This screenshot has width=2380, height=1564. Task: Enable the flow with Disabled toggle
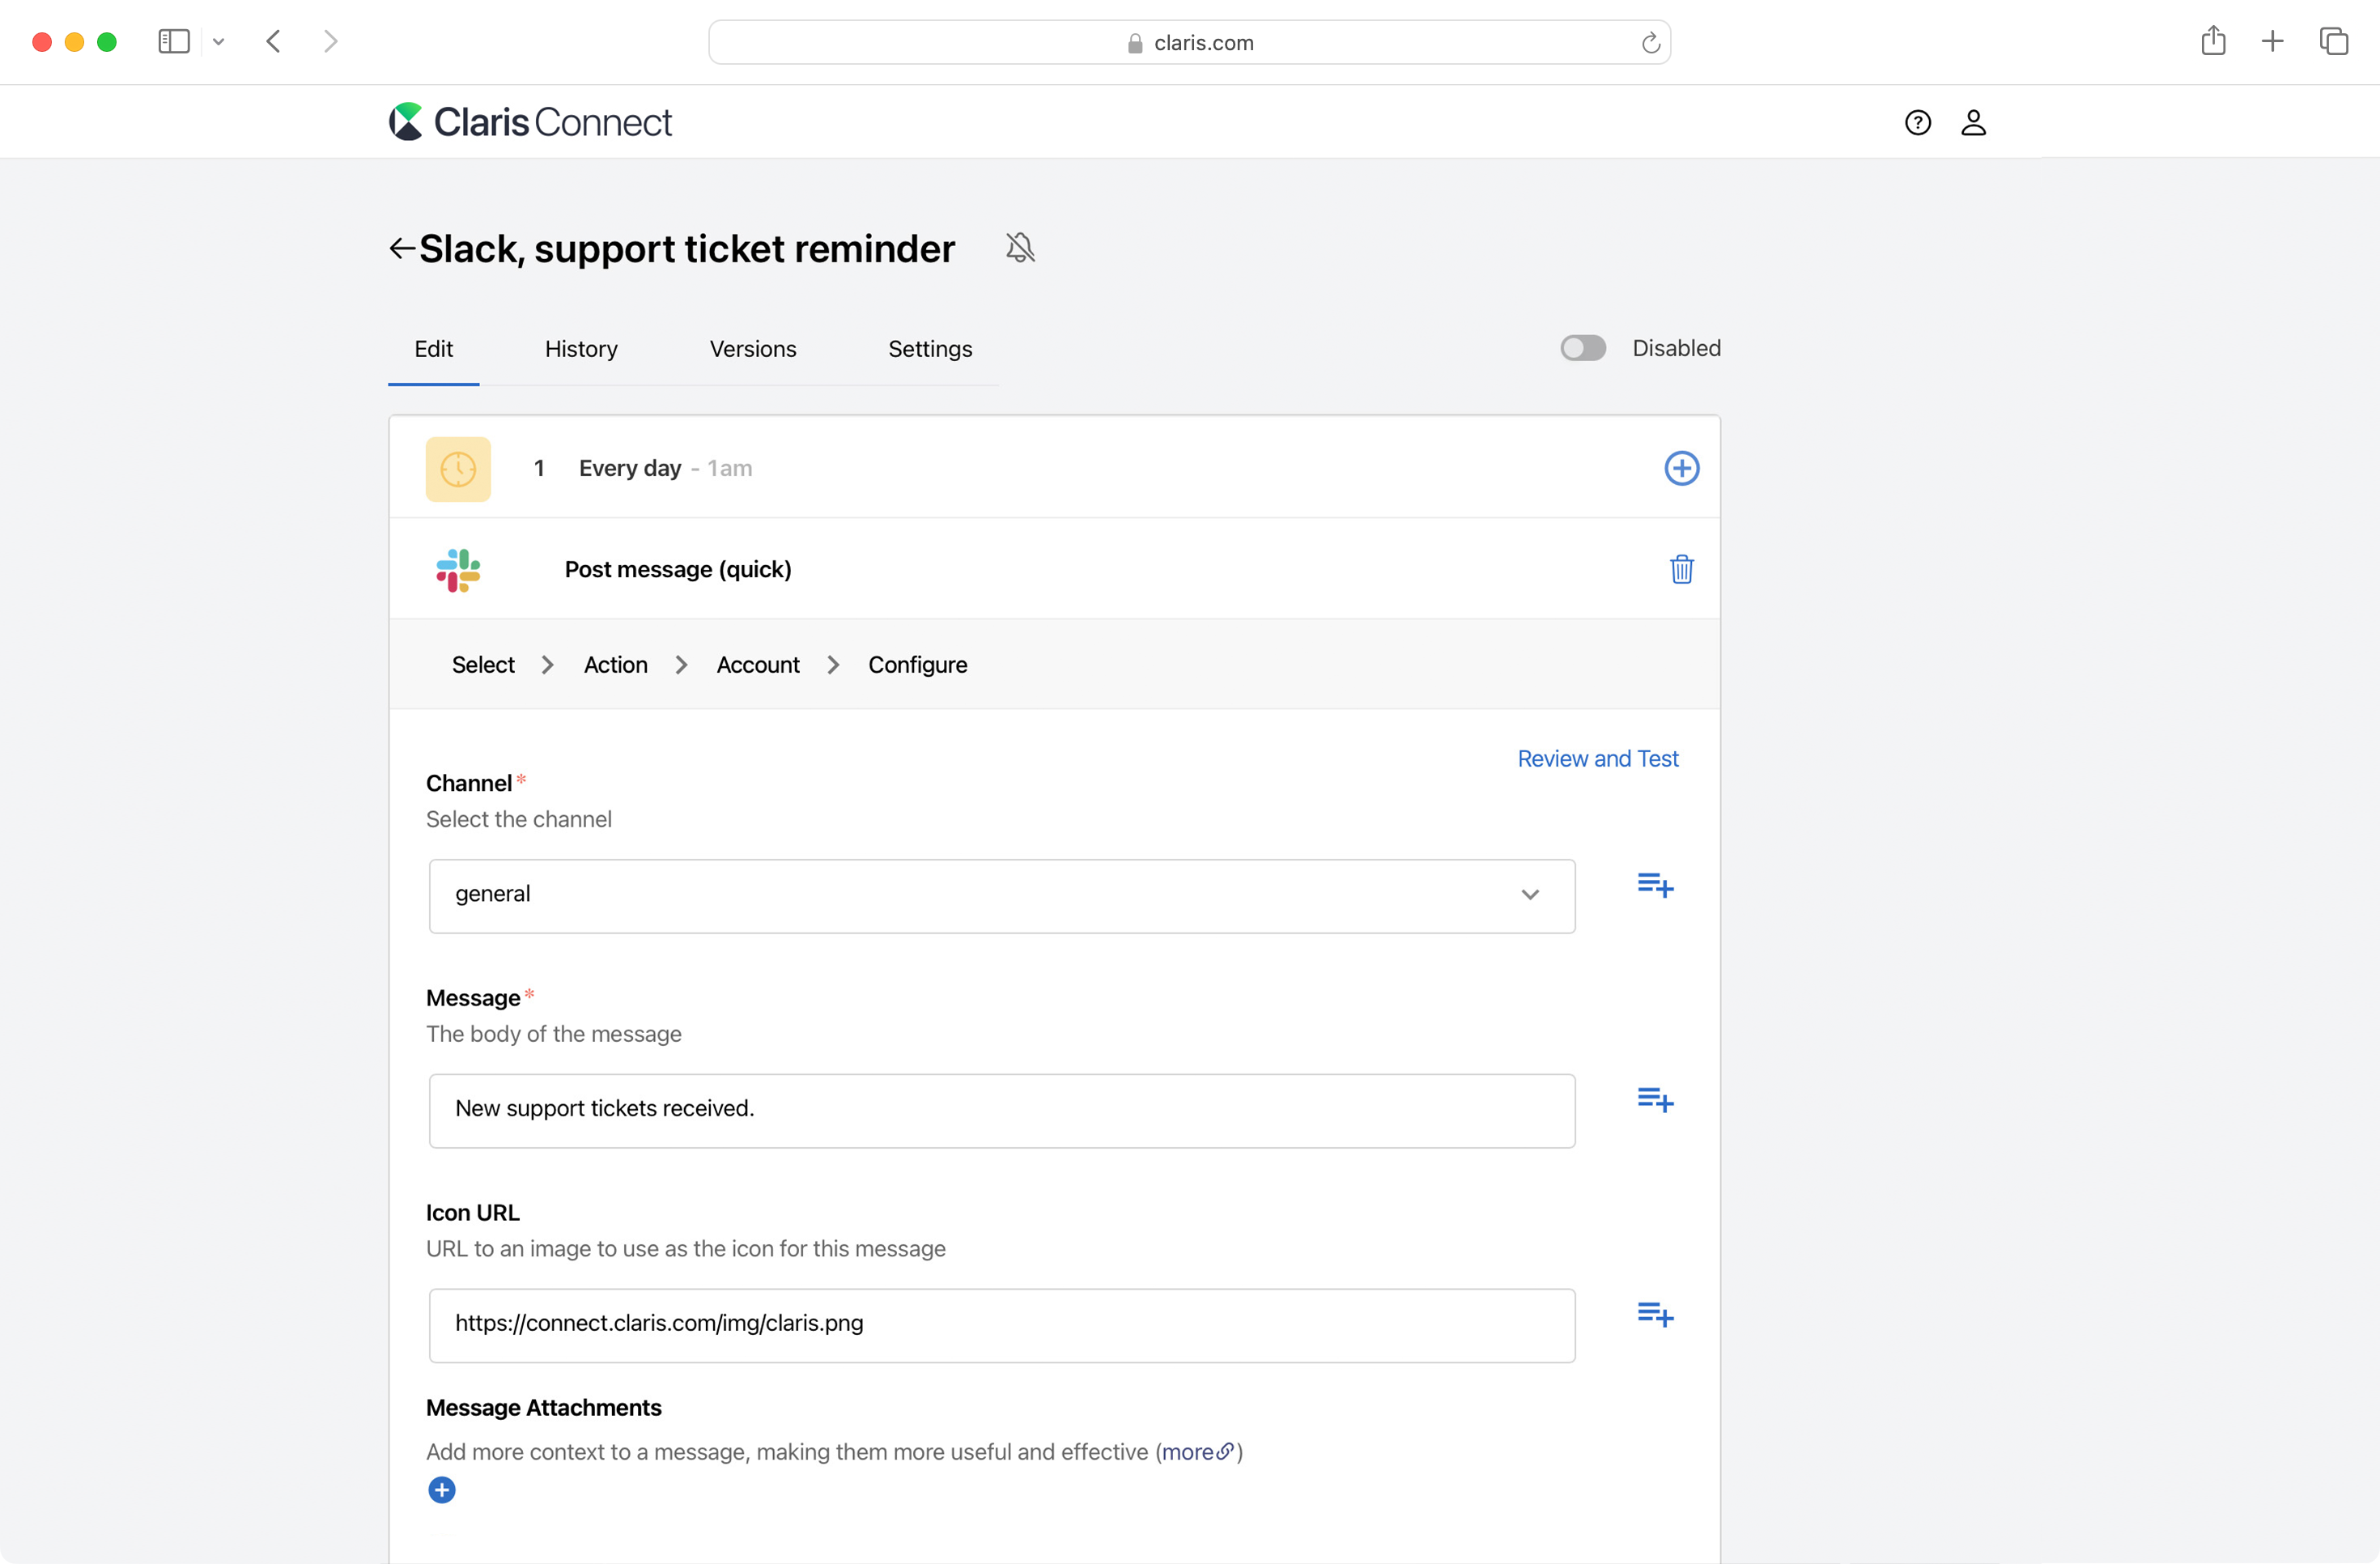[1582, 348]
